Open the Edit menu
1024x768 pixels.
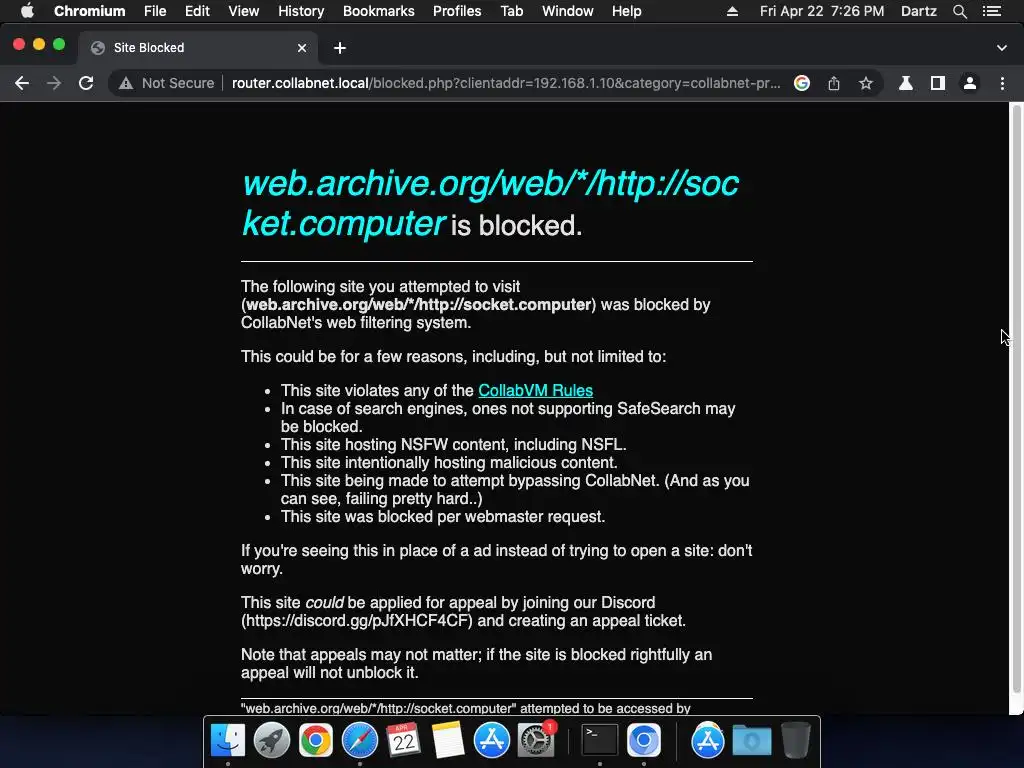pyautogui.click(x=197, y=11)
